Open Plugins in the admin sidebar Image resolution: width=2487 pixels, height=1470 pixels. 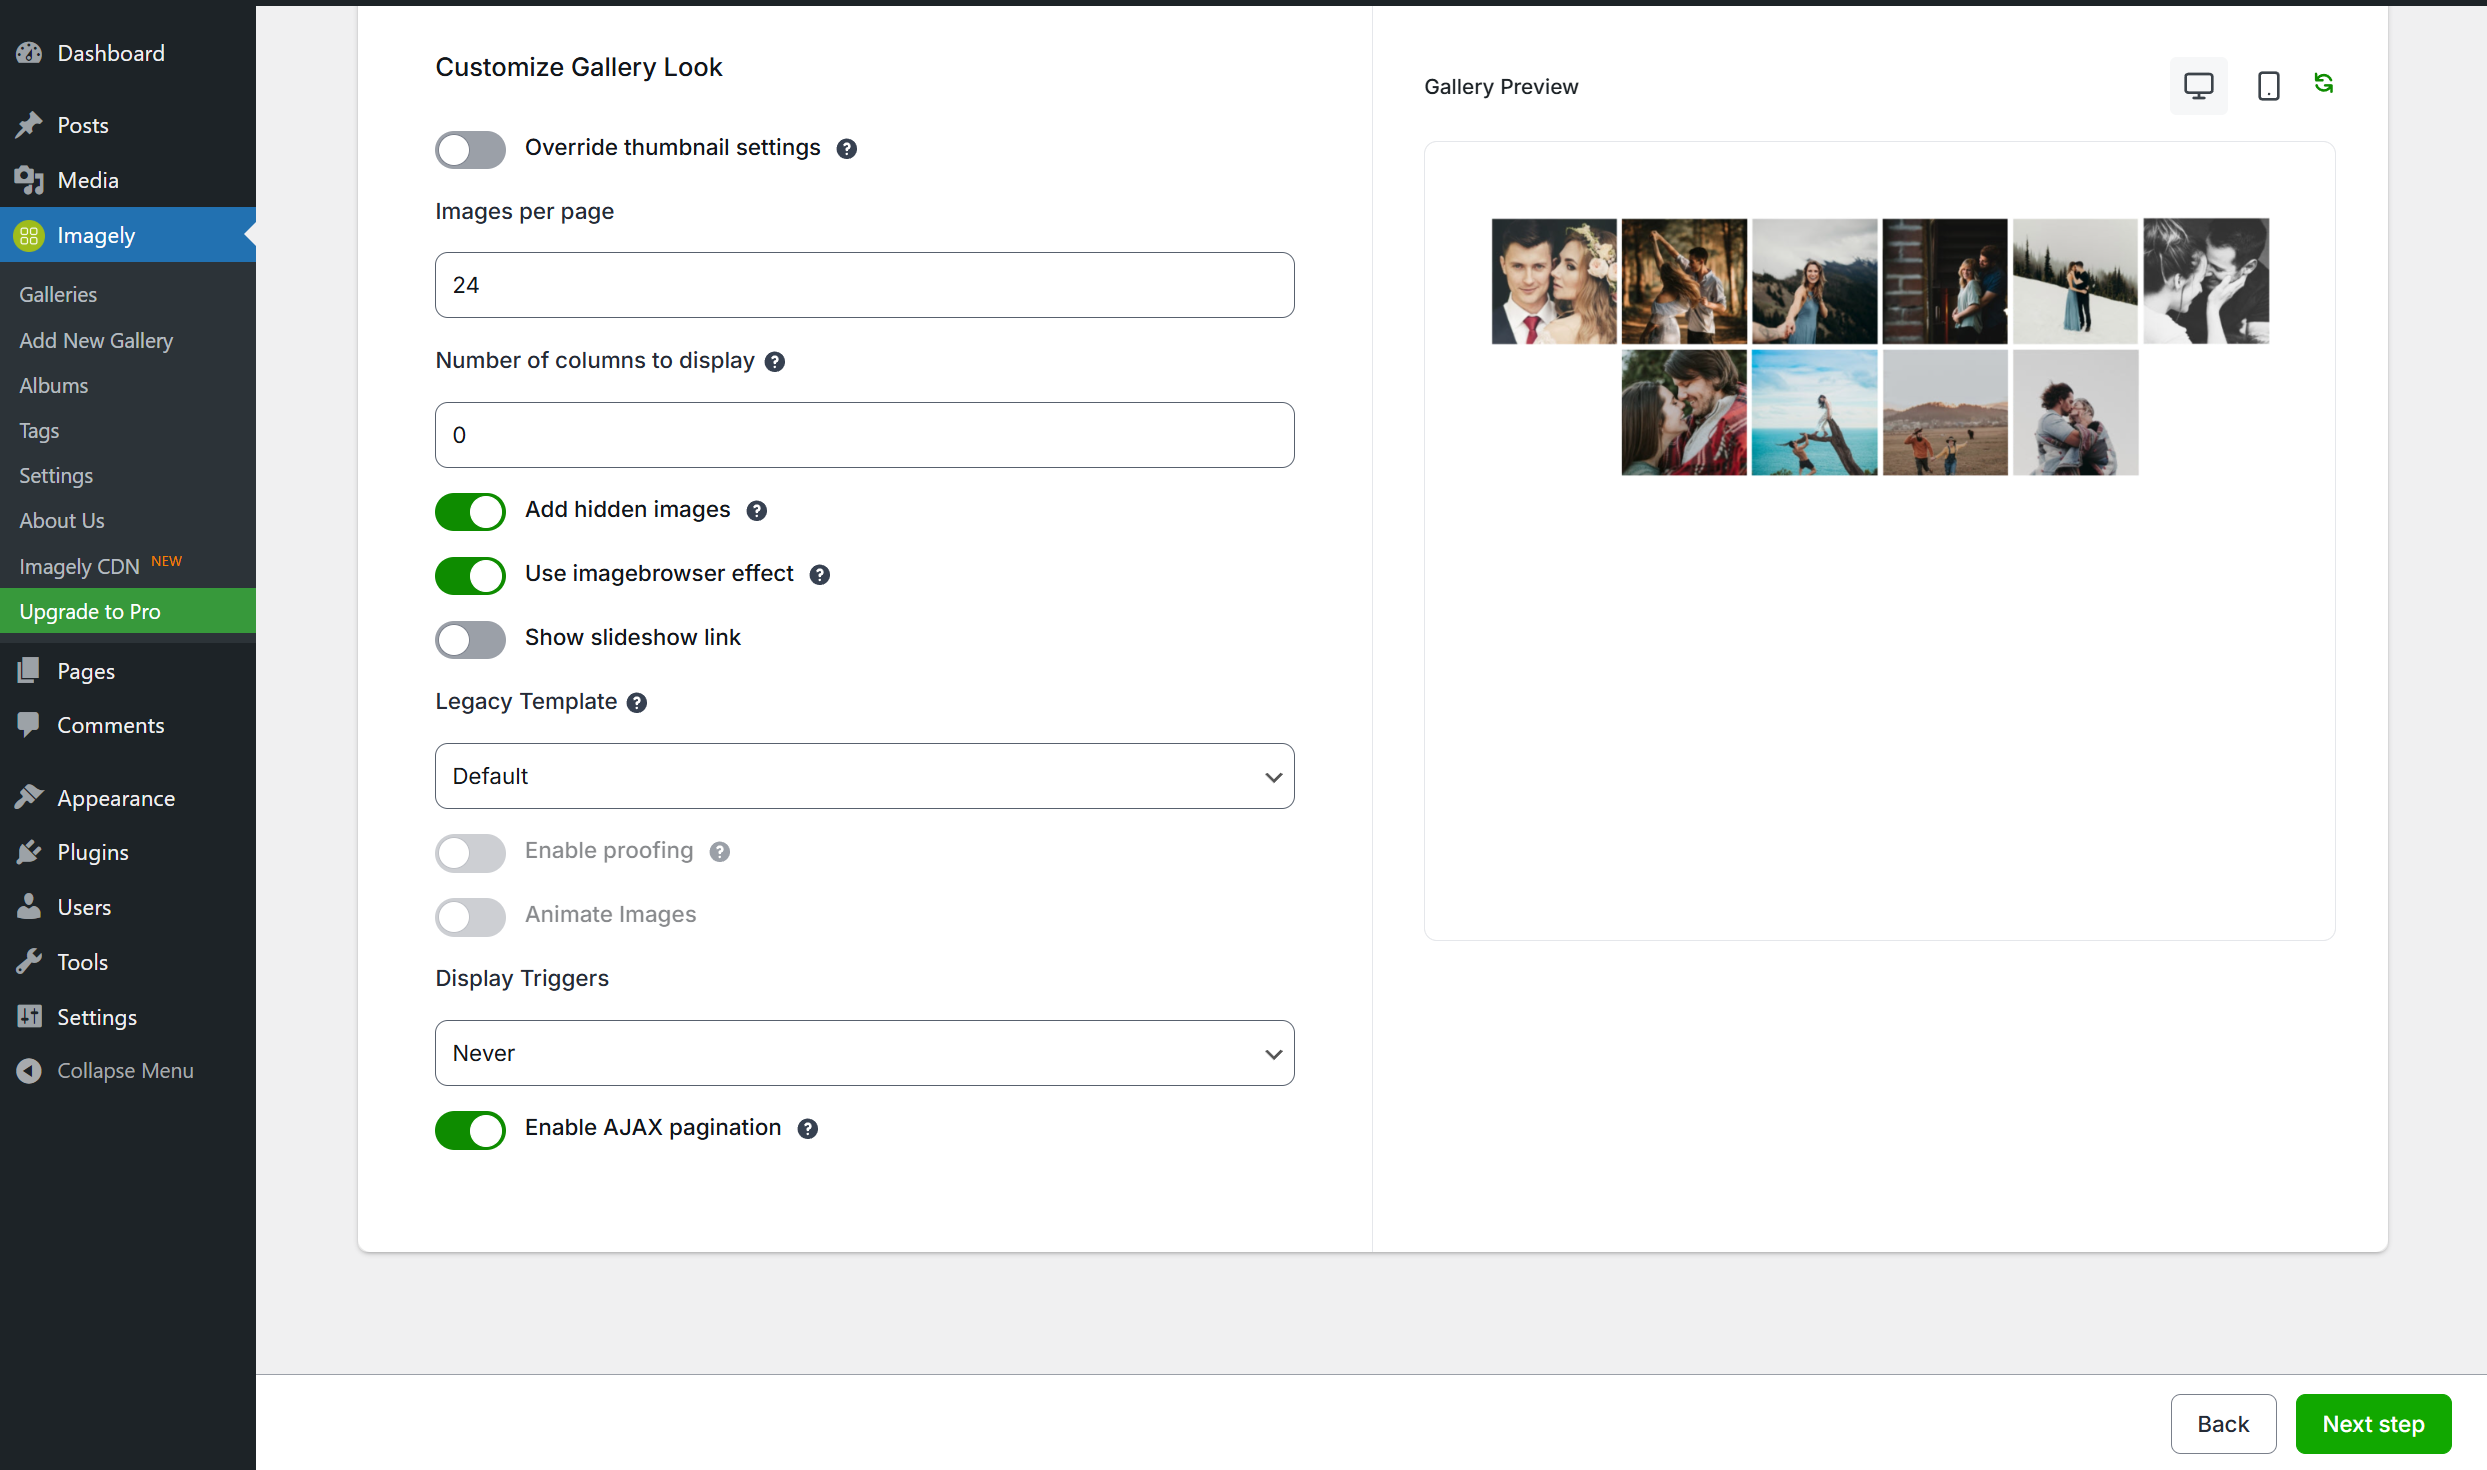coord(92,852)
